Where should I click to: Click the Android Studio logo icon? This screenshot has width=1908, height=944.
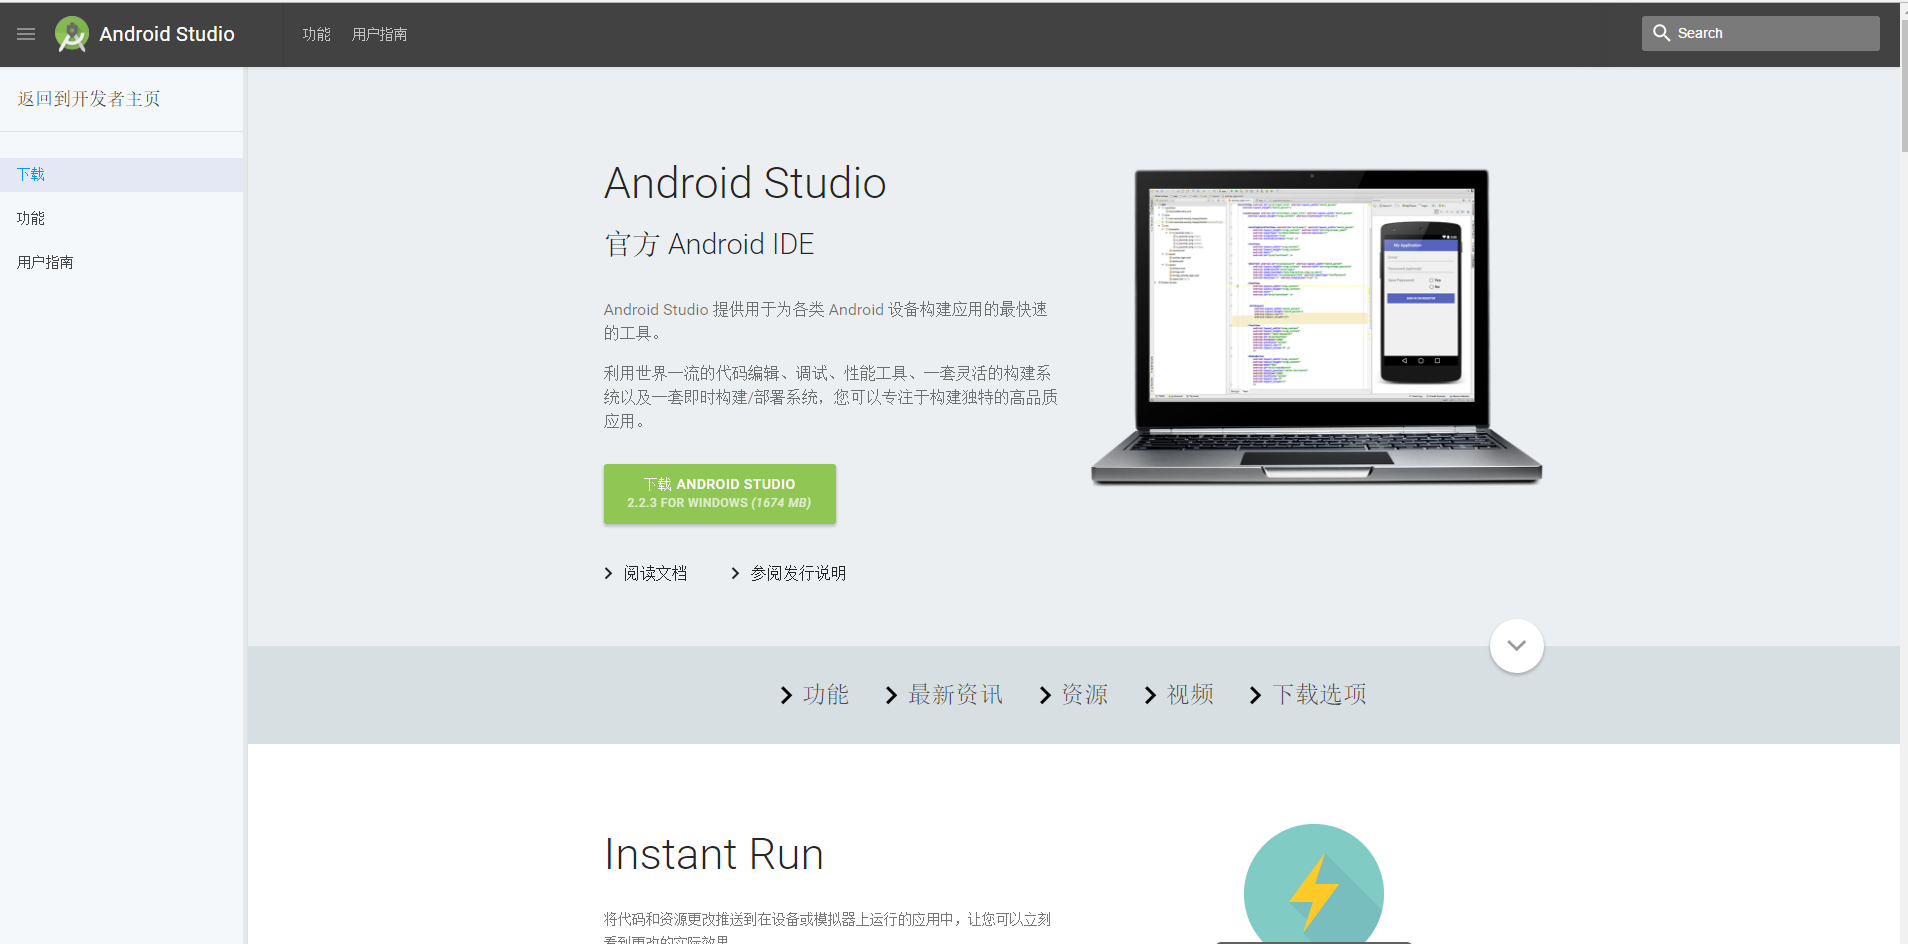(x=72, y=34)
